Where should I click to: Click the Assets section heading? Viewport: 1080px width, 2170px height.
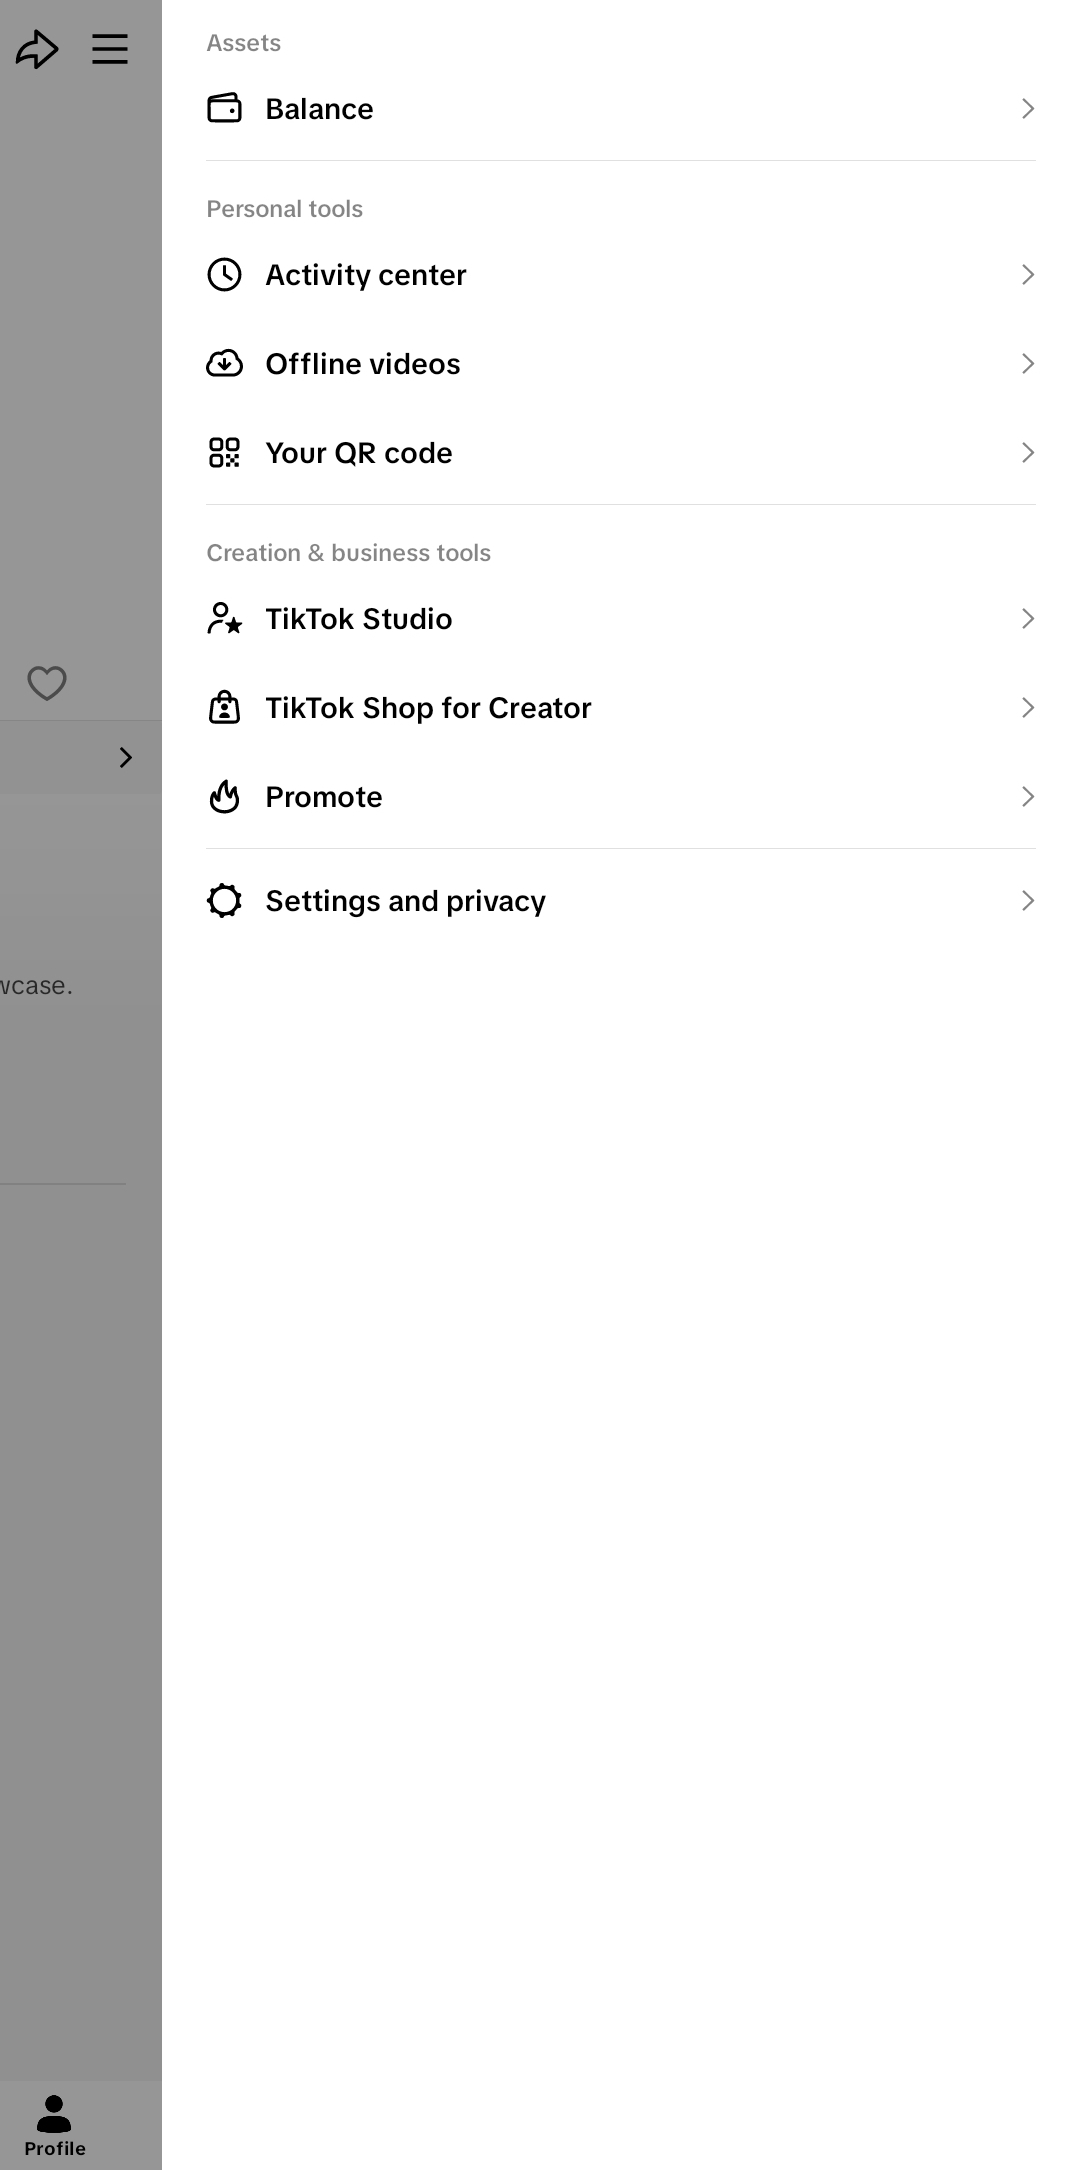[243, 43]
